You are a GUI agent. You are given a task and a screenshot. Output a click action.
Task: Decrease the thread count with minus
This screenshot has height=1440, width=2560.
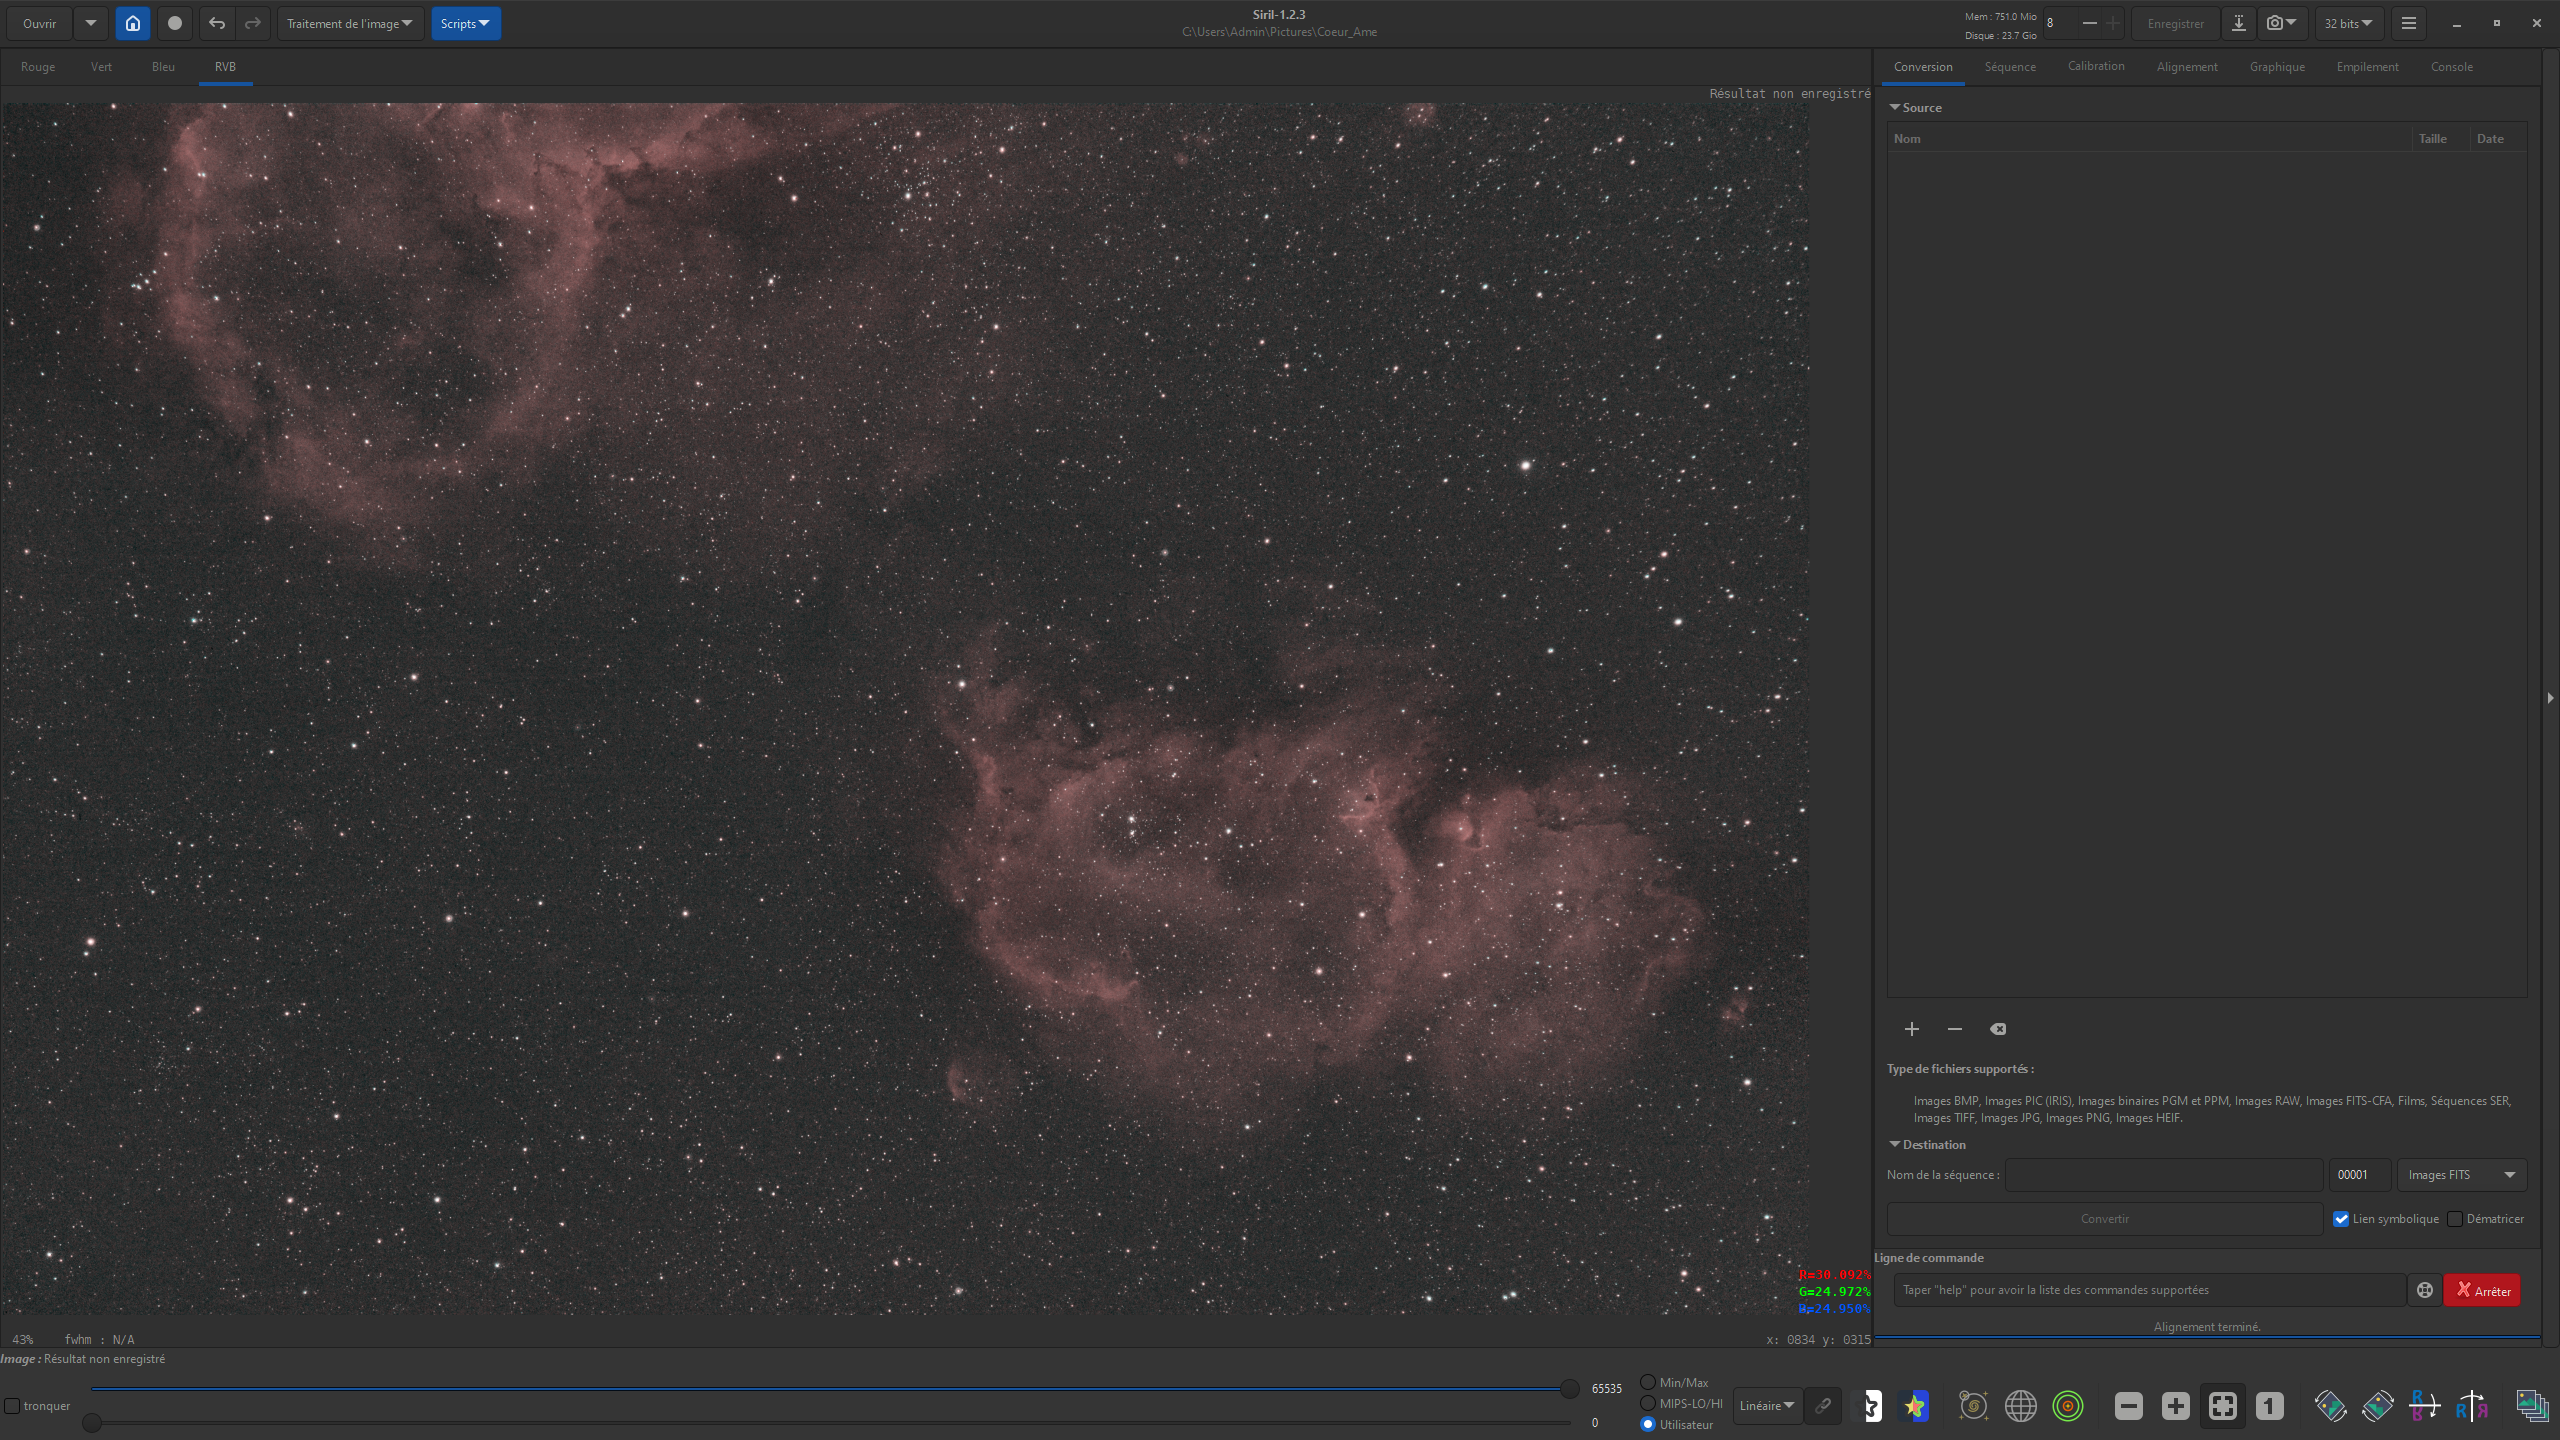[x=2090, y=24]
